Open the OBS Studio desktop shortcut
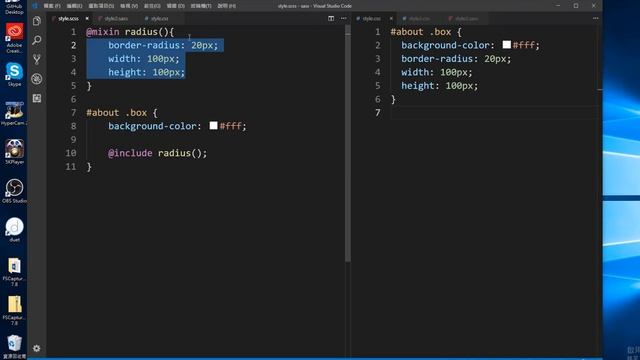 (14, 191)
